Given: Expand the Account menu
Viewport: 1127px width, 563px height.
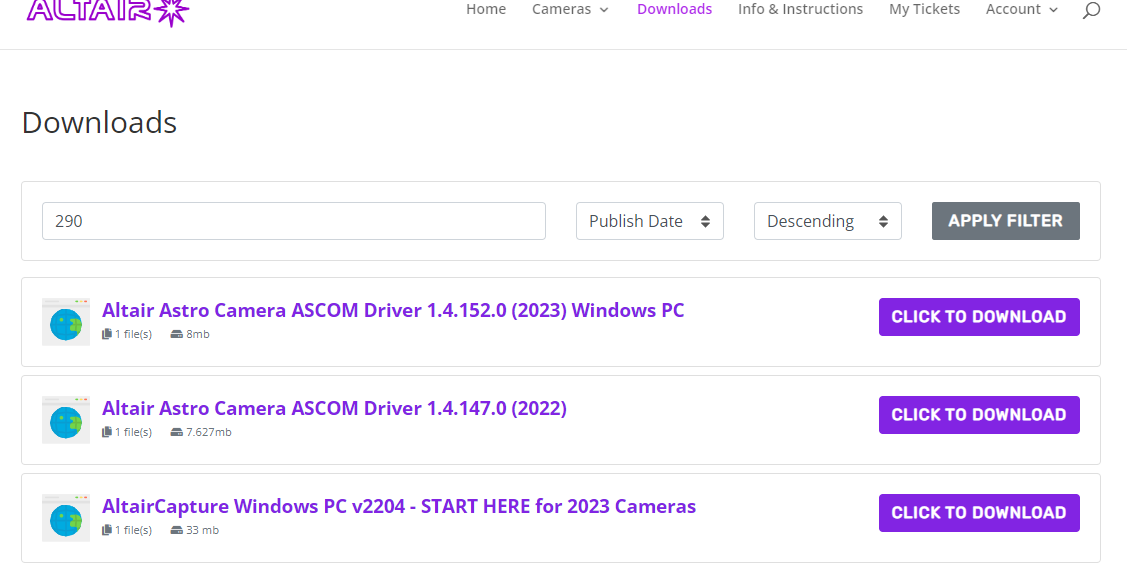Looking at the screenshot, I should (x=1021, y=10).
